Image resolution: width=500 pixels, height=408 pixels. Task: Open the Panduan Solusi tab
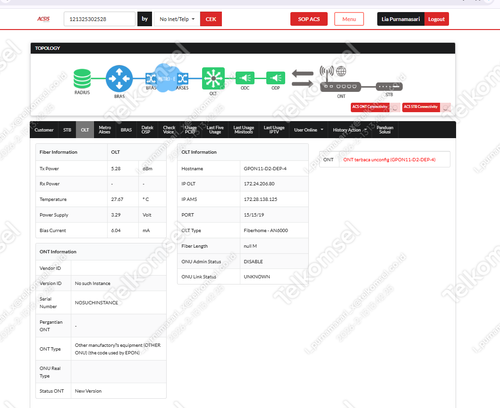coord(385,130)
